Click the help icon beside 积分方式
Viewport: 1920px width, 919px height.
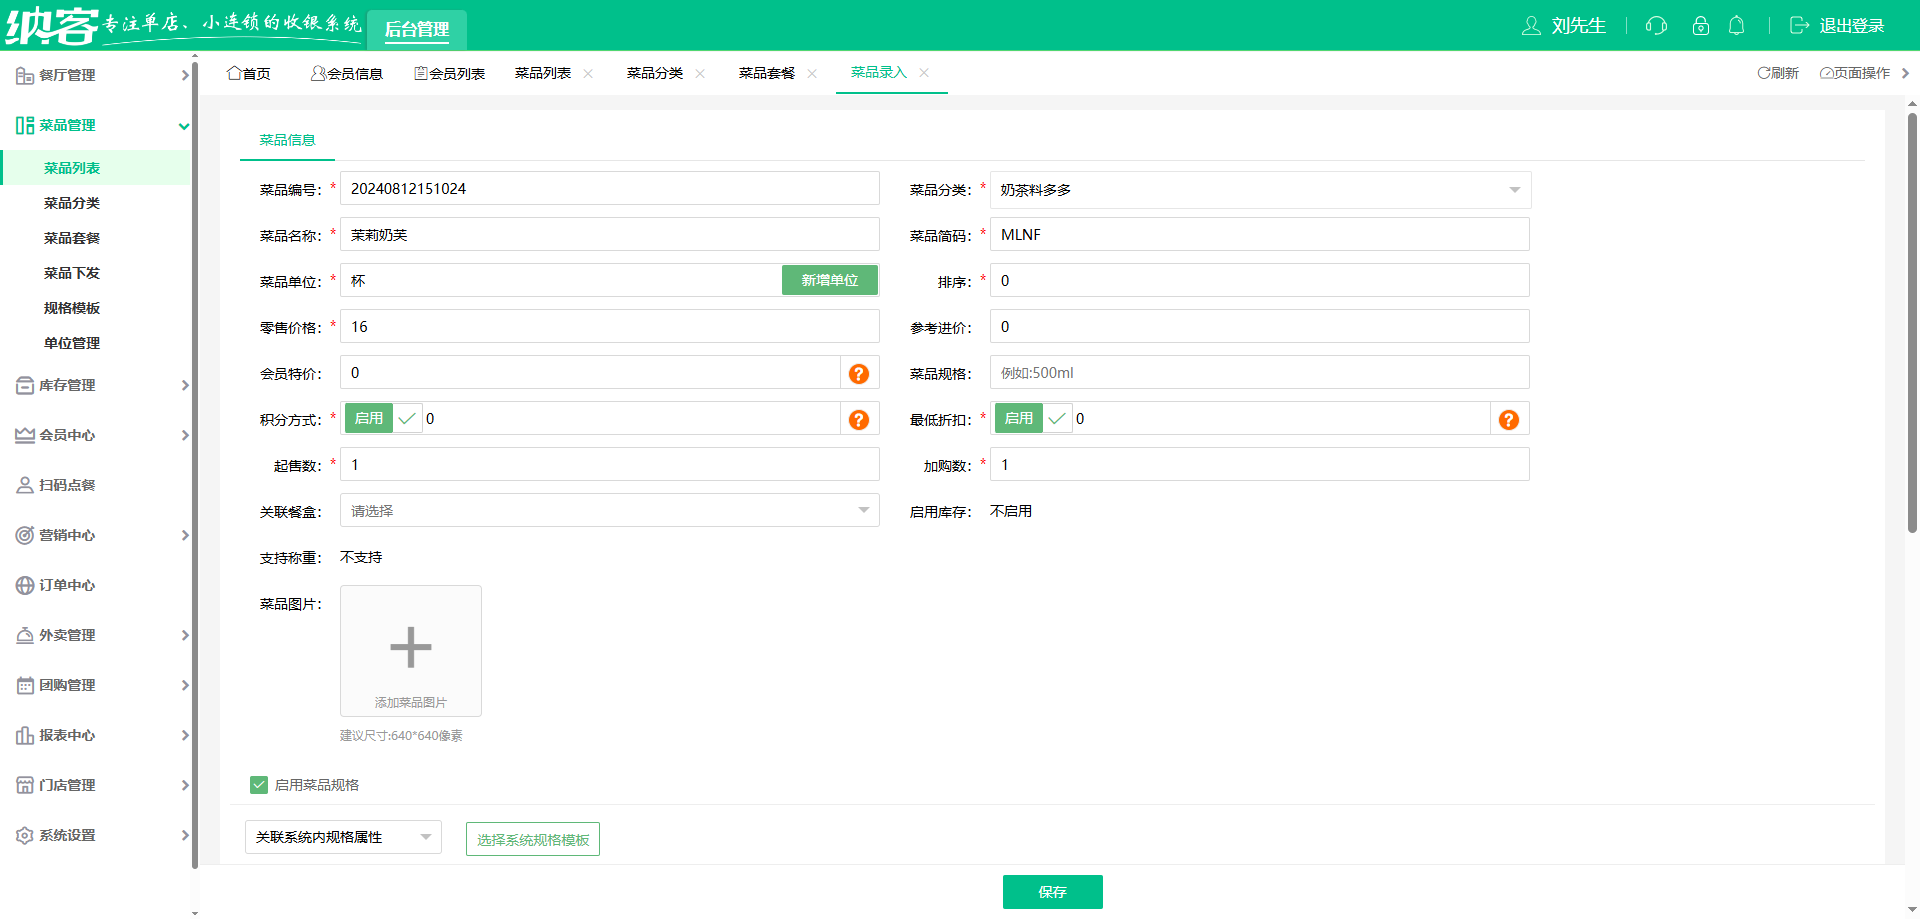click(x=858, y=420)
